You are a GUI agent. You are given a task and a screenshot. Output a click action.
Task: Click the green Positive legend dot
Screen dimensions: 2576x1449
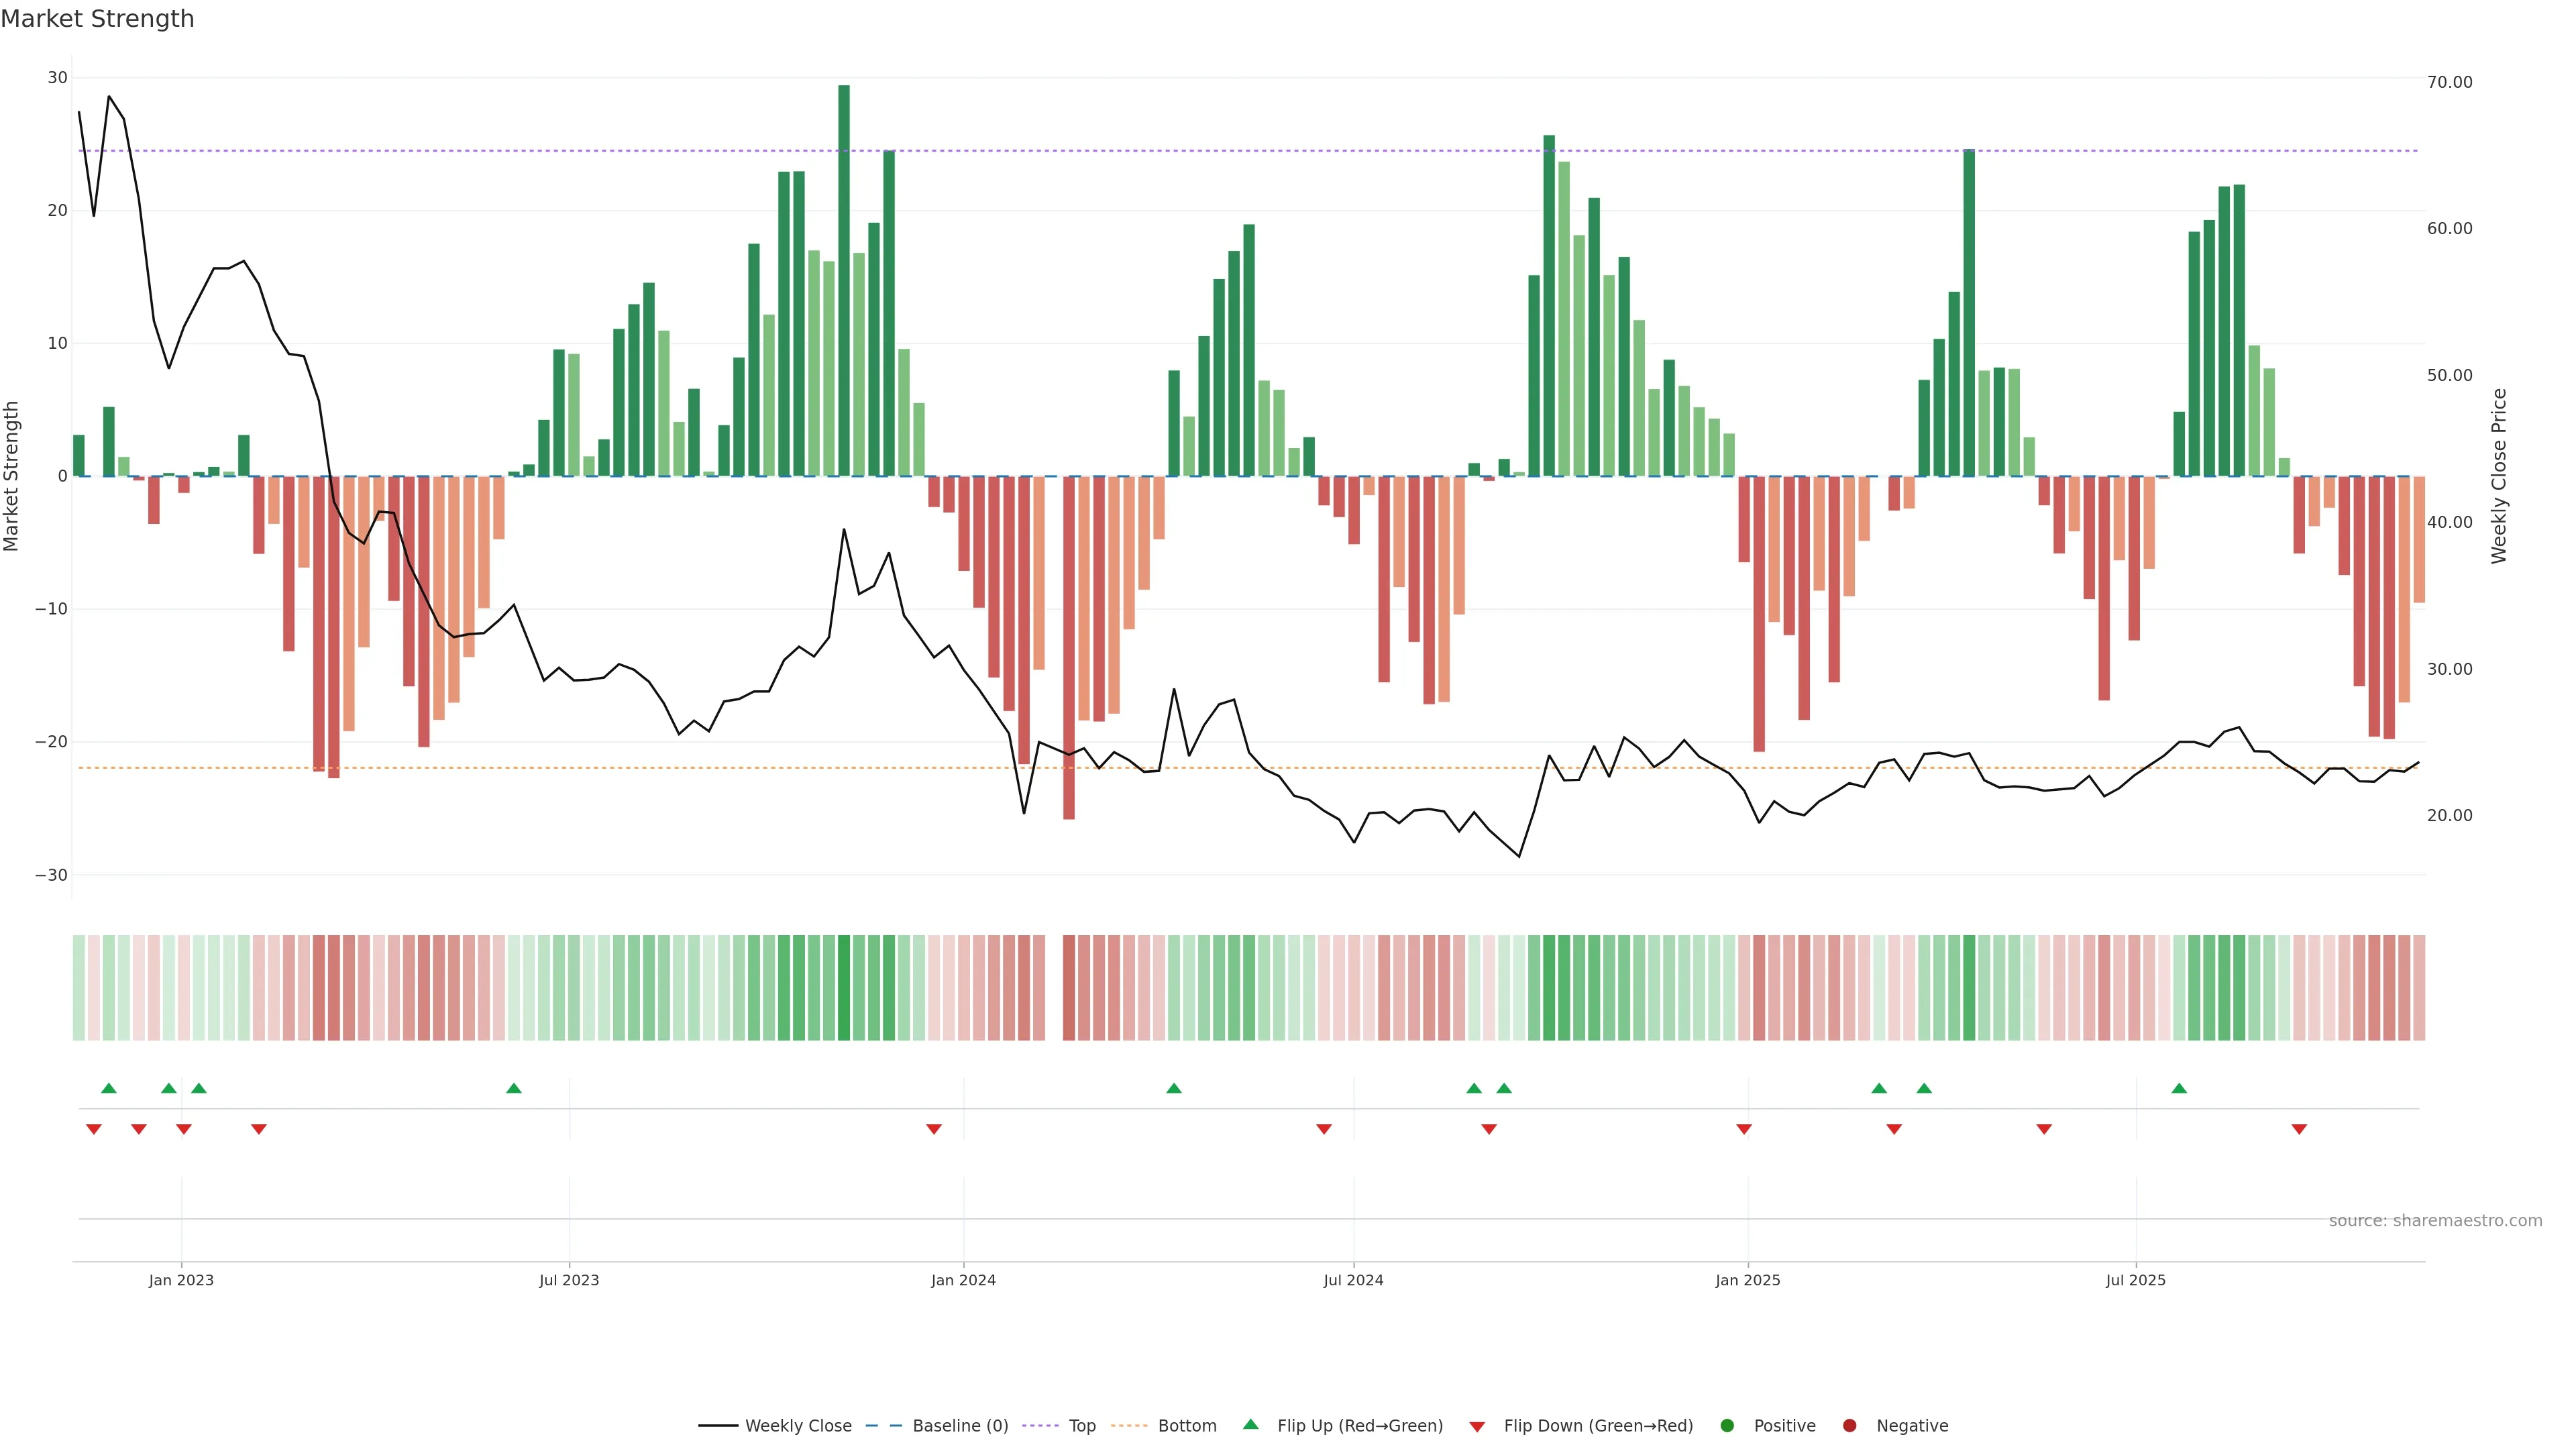pyautogui.click(x=1727, y=1426)
